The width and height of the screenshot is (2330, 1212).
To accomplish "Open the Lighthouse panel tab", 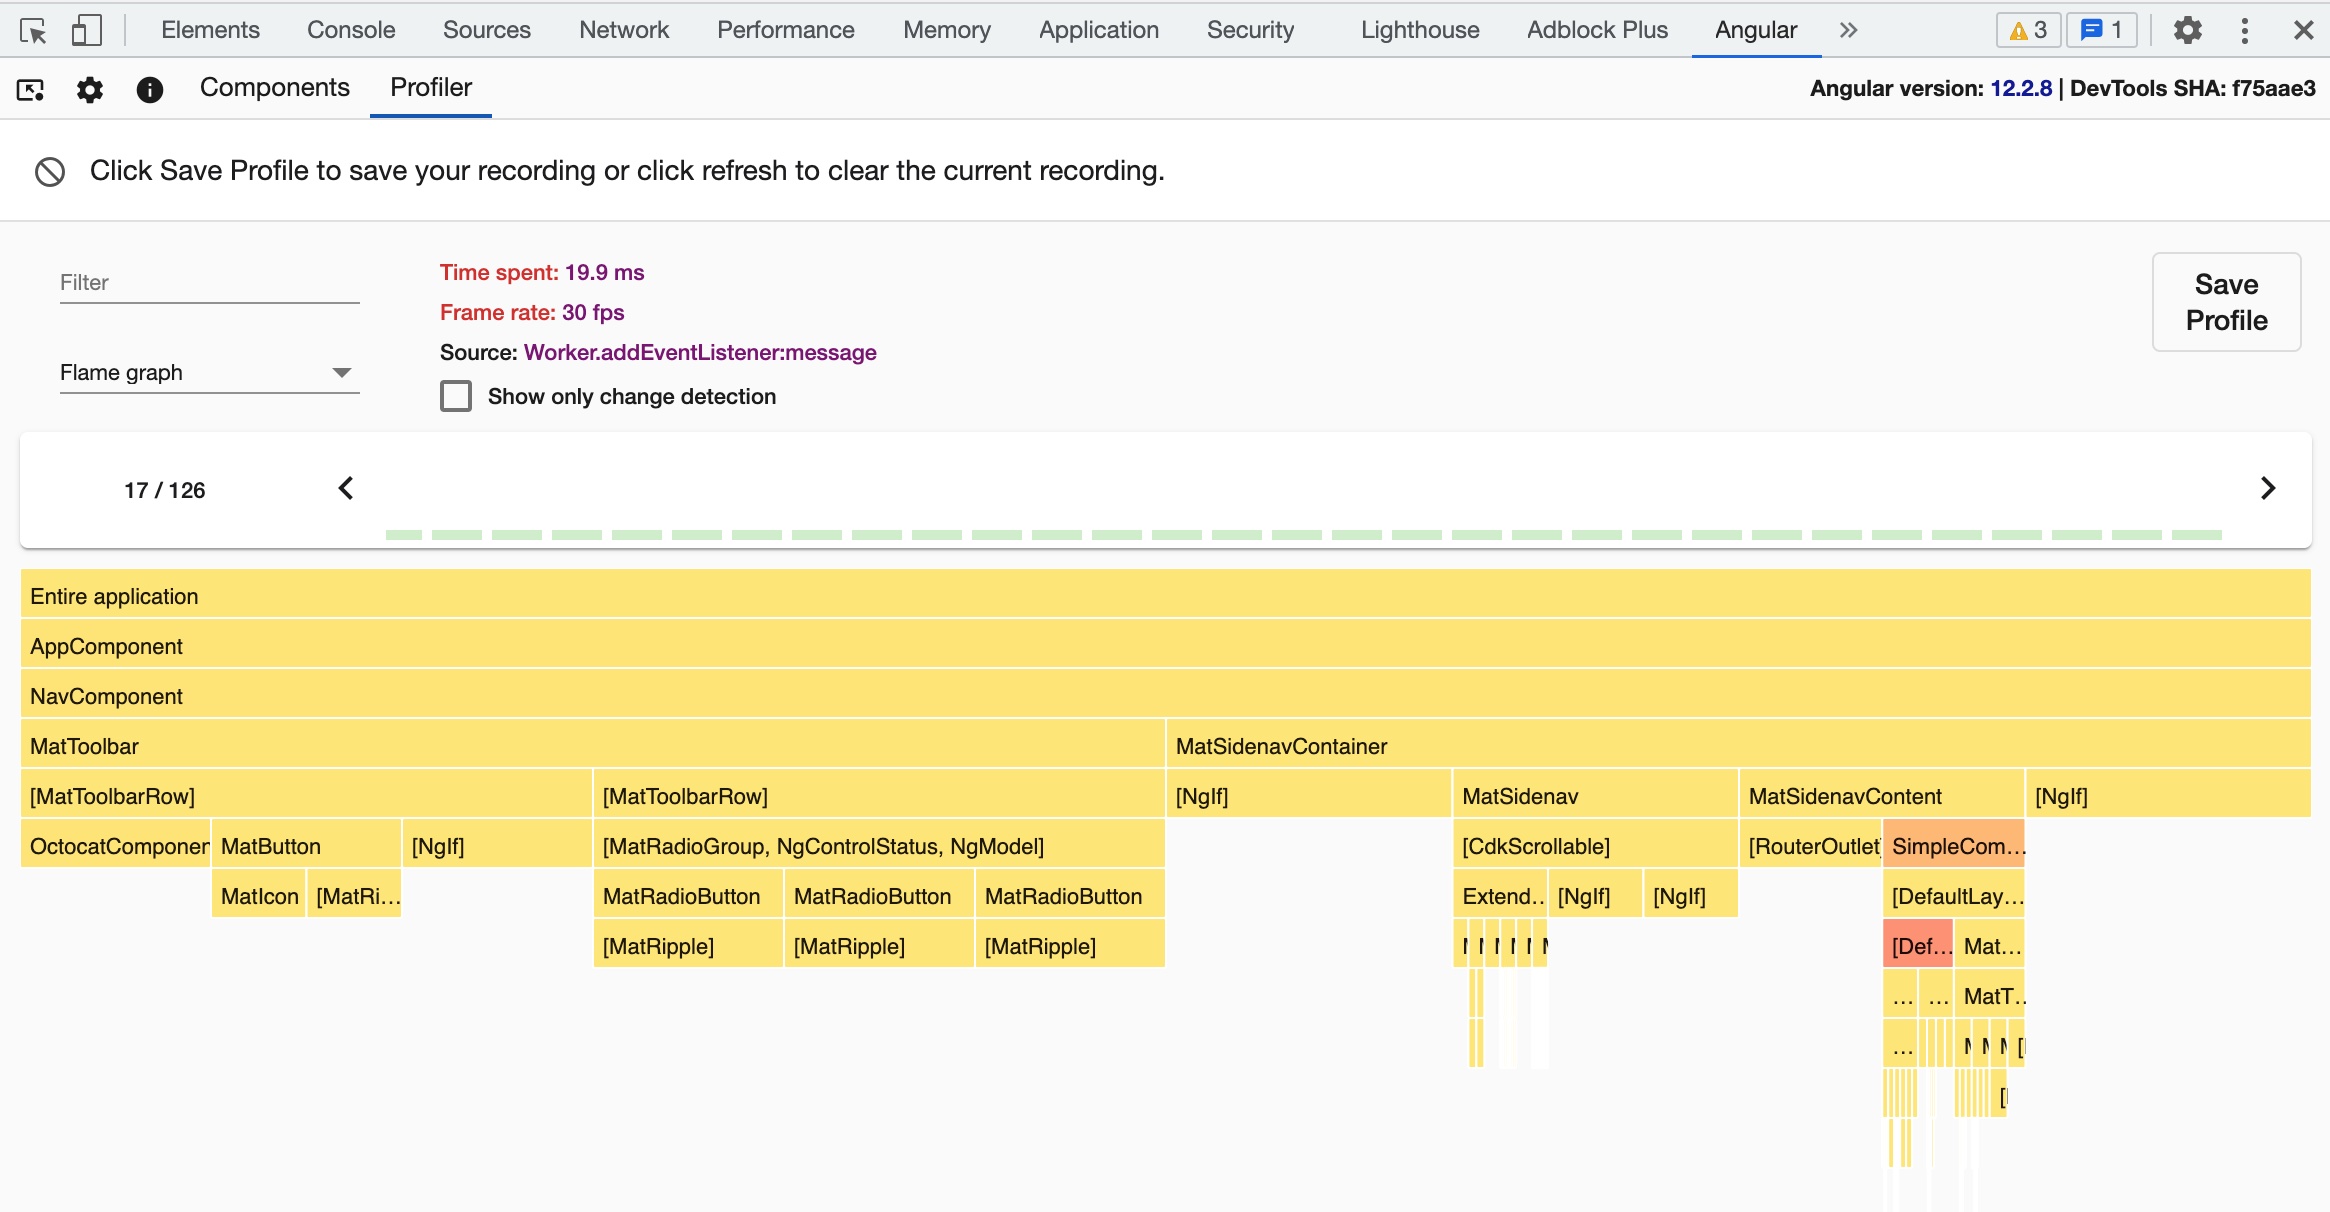I will [x=1419, y=30].
